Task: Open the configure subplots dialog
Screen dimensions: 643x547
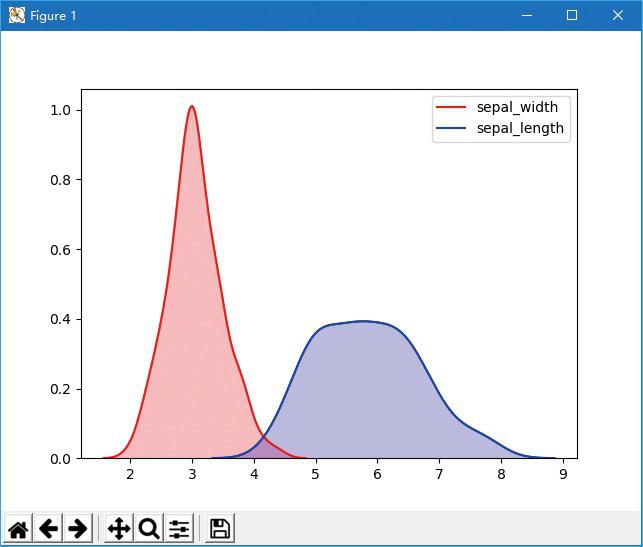Action: [x=179, y=529]
